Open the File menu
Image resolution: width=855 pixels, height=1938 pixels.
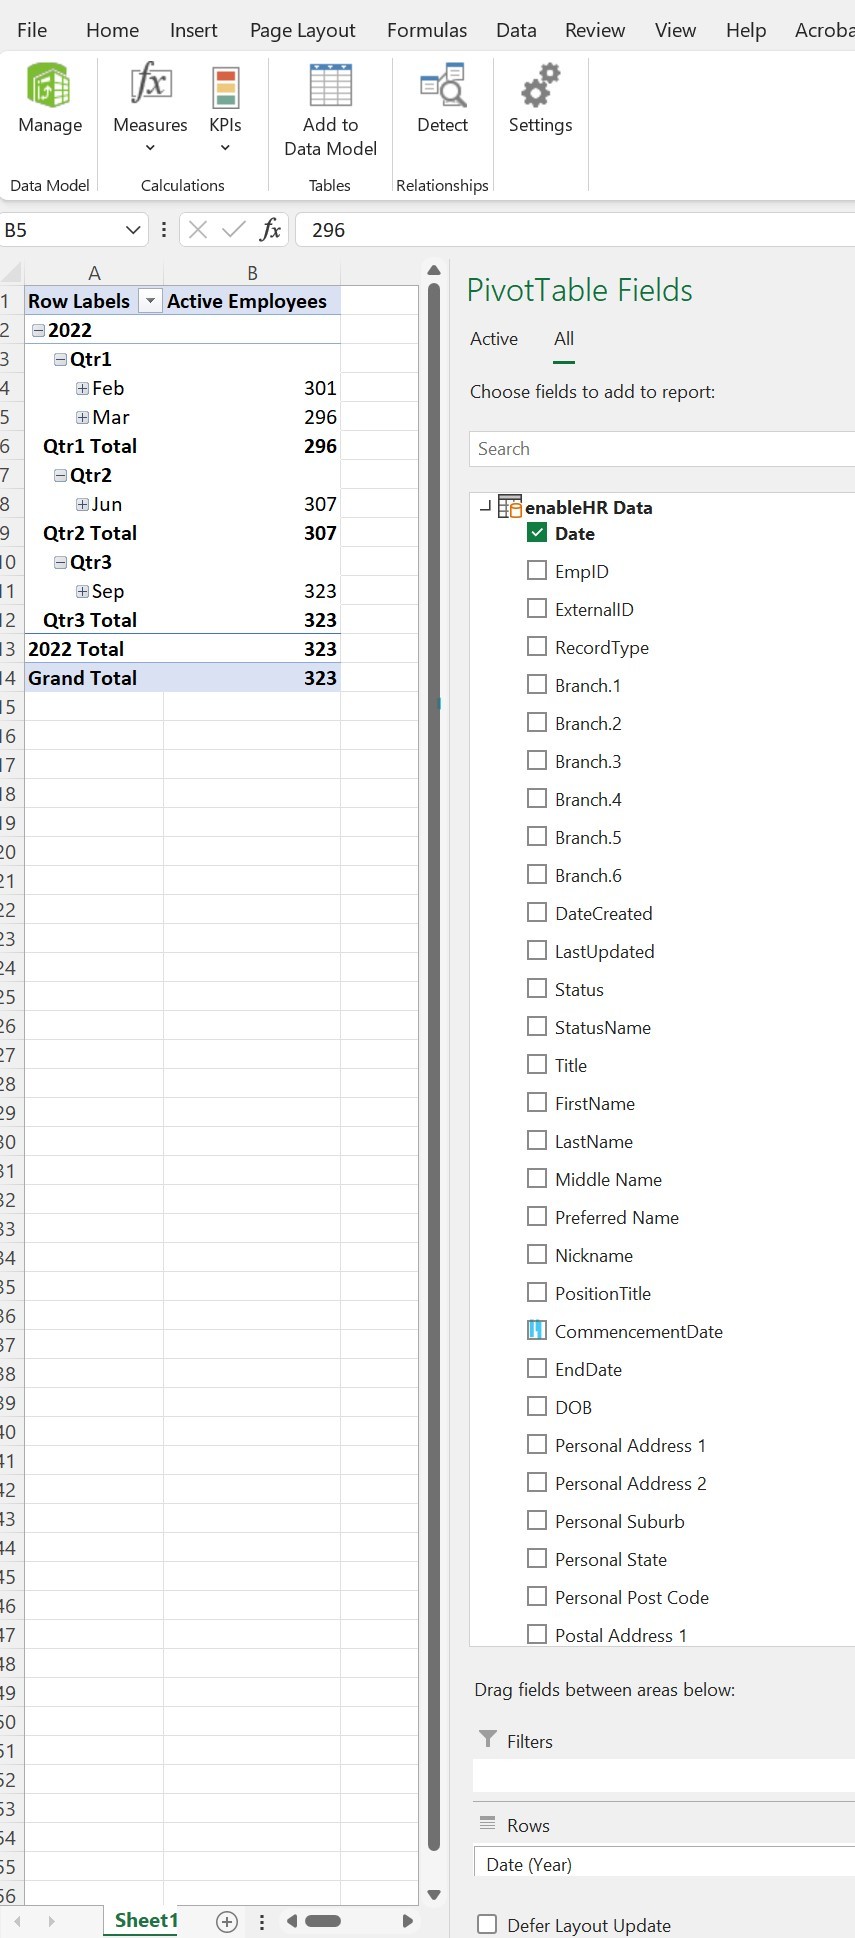[32, 30]
